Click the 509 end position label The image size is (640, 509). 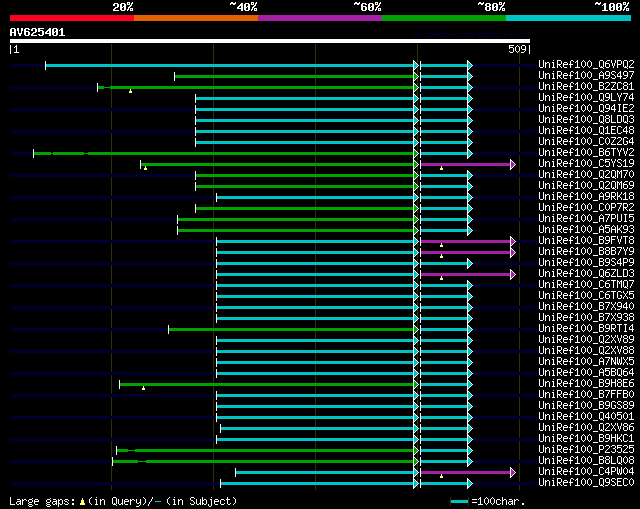pyautogui.click(x=517, y=49)
